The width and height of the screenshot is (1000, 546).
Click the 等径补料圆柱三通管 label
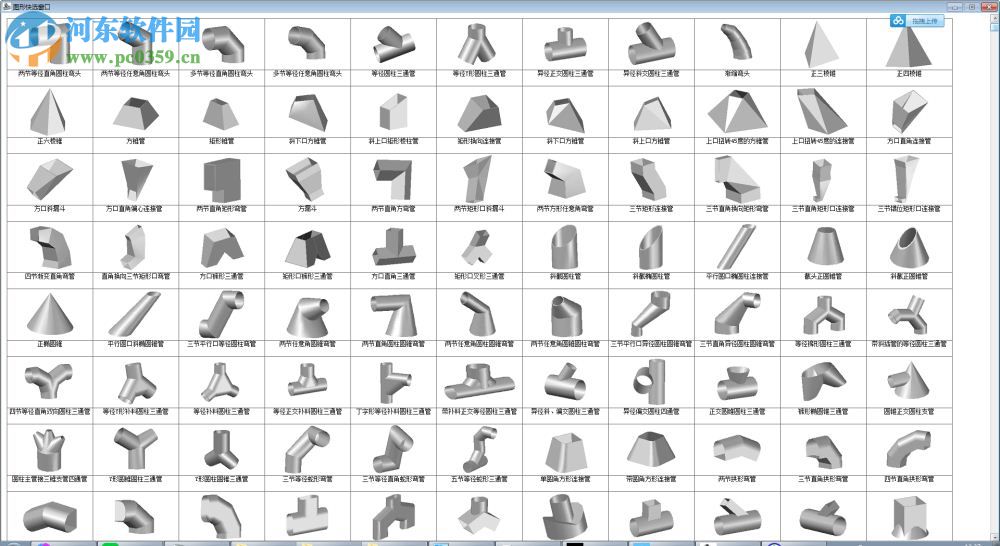(221, 411)
